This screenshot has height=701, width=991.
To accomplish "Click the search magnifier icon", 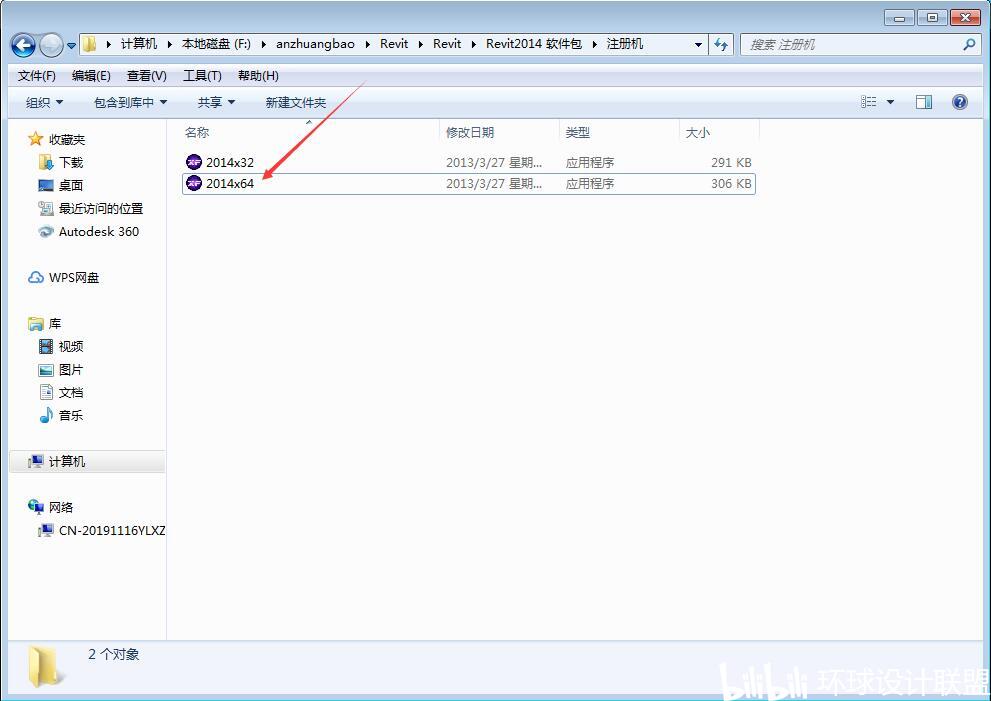I will (x=969, y=44).
